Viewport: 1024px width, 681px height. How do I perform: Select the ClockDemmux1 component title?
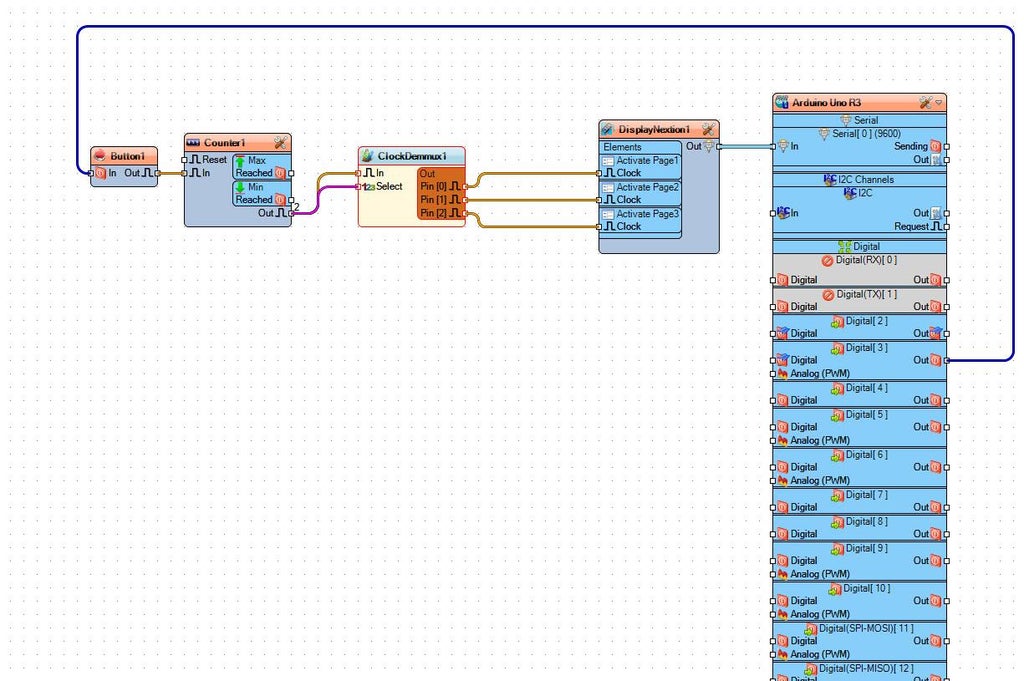[412, 156]
